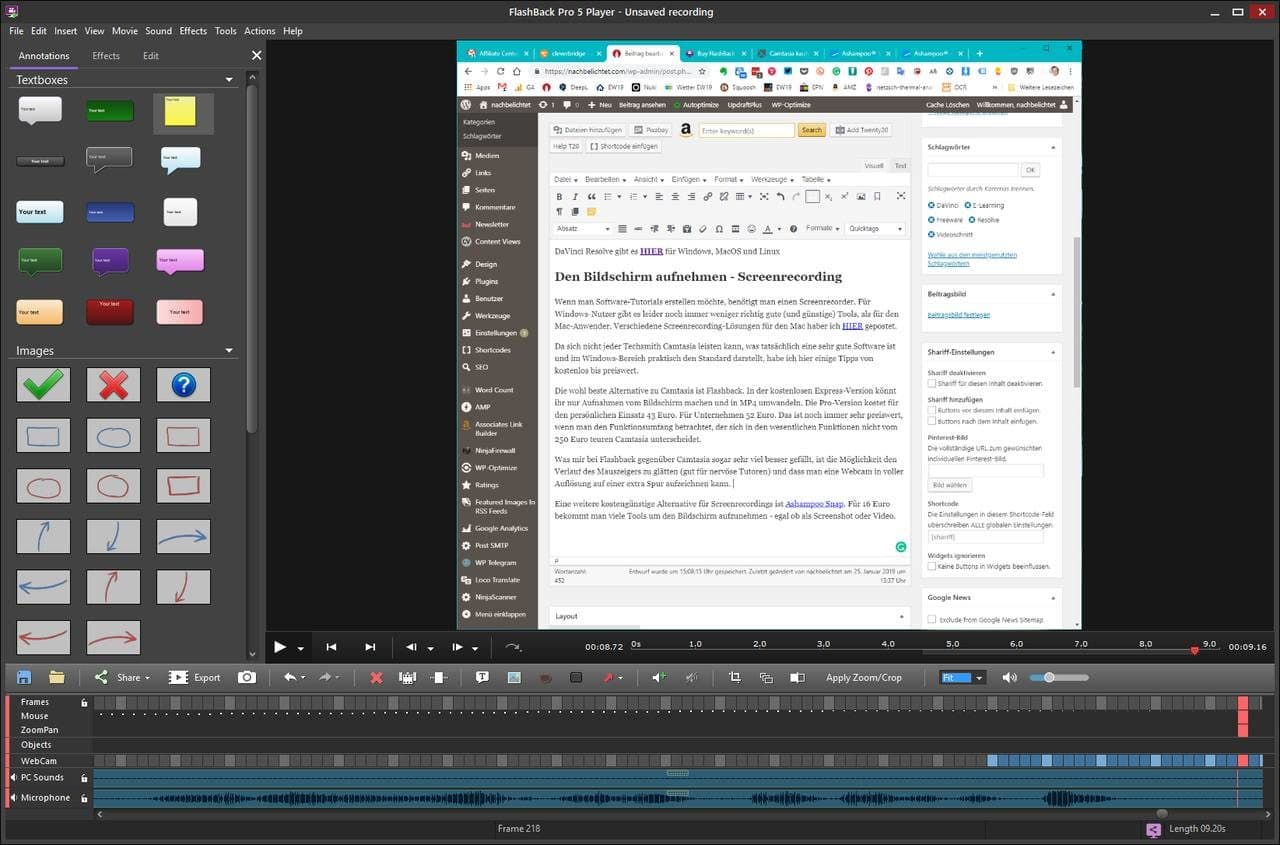The width and height of the screenshot is (1280, 845).
Task: Mute the PC Sounds track speaker
Action: point(12,777)
